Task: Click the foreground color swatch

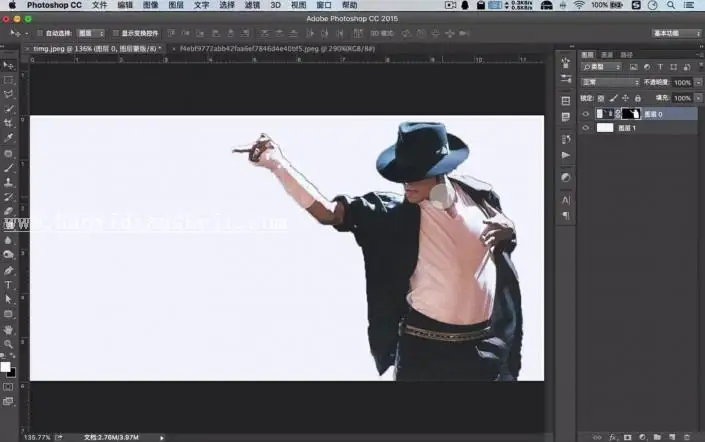Action: pyautogui.click(x=5, y=367)
